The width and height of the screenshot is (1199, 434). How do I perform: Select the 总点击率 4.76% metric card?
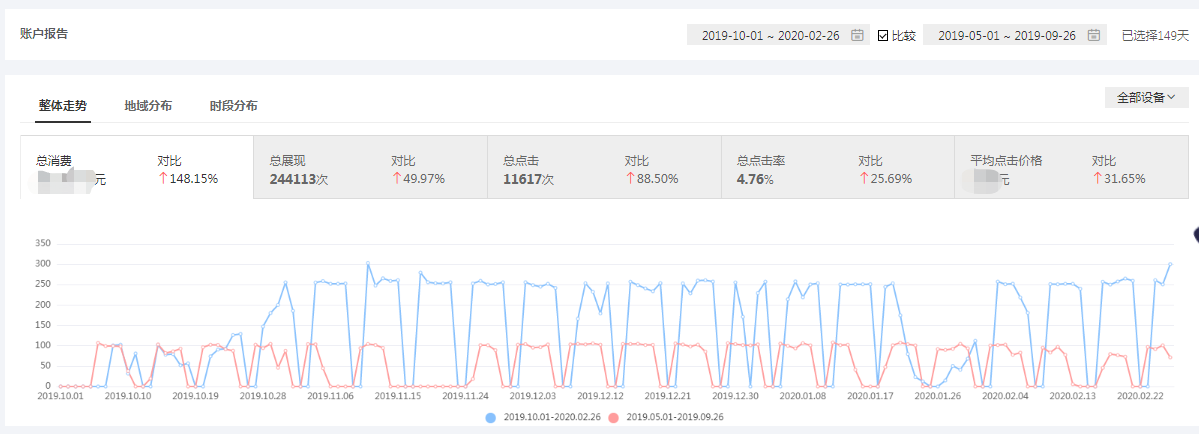point(837,170)
